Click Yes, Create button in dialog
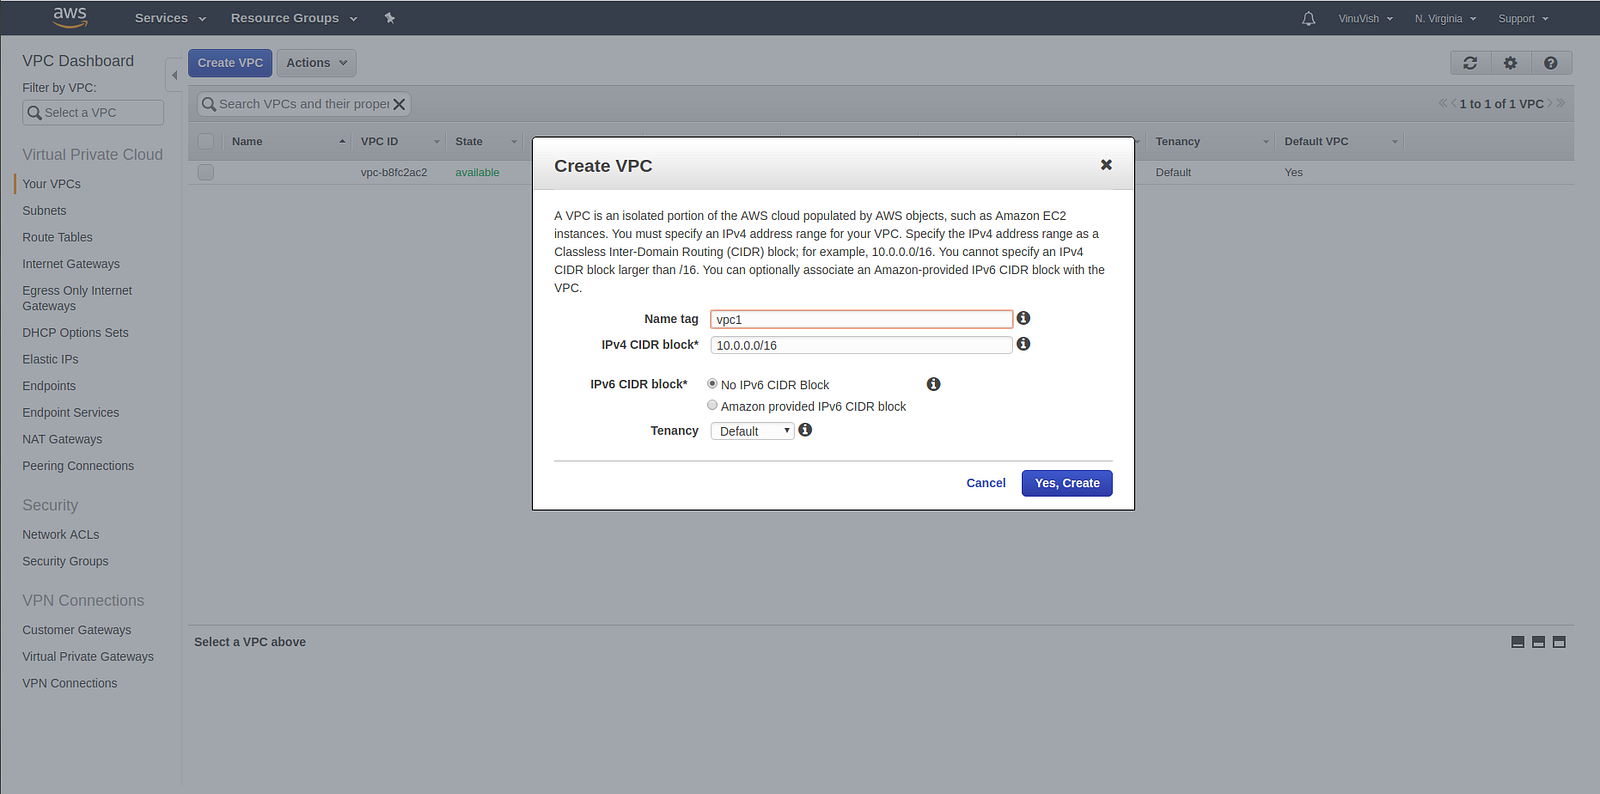This screenshot has height=794, width=1600. 1067,483
